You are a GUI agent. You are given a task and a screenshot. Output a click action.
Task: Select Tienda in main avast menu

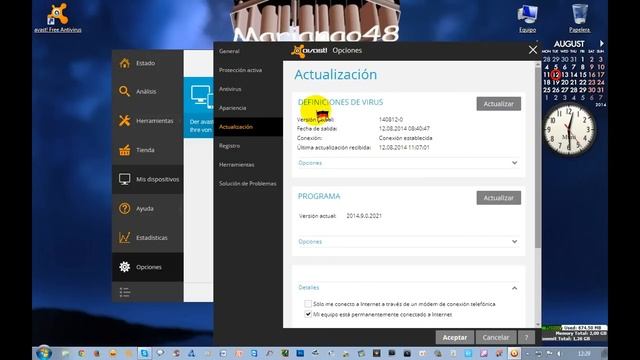pyautogui.click(x=145, y=150)
